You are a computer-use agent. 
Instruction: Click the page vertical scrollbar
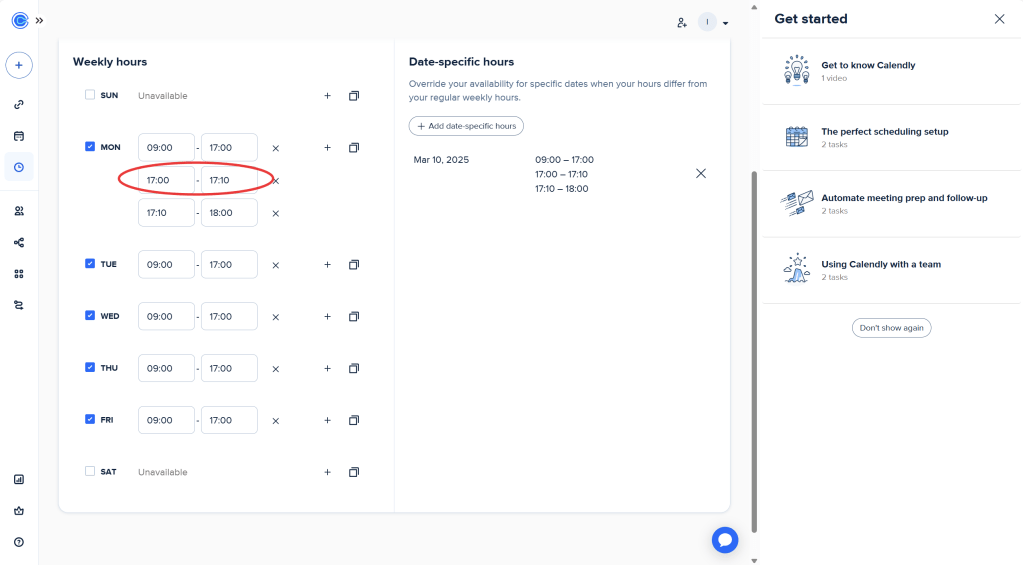coord(755,350)
